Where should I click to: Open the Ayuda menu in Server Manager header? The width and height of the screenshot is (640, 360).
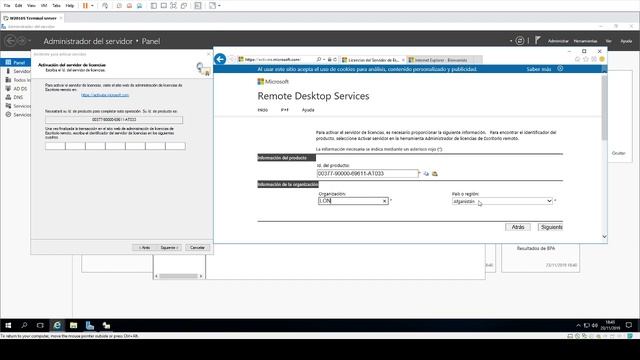click(x=626, y=41)
